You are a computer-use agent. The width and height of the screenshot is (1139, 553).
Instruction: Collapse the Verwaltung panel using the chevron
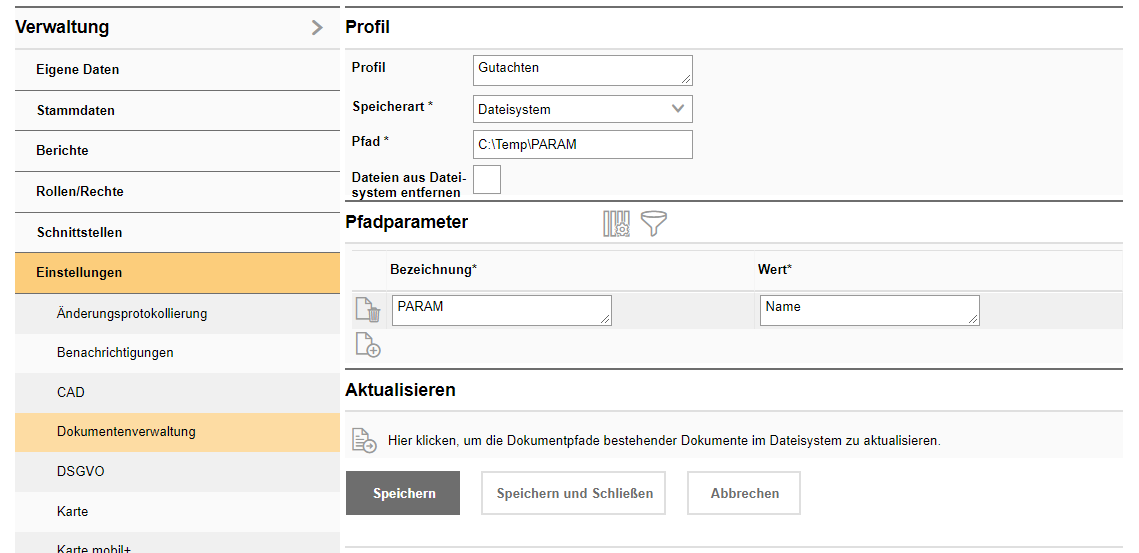coord(317,28)
